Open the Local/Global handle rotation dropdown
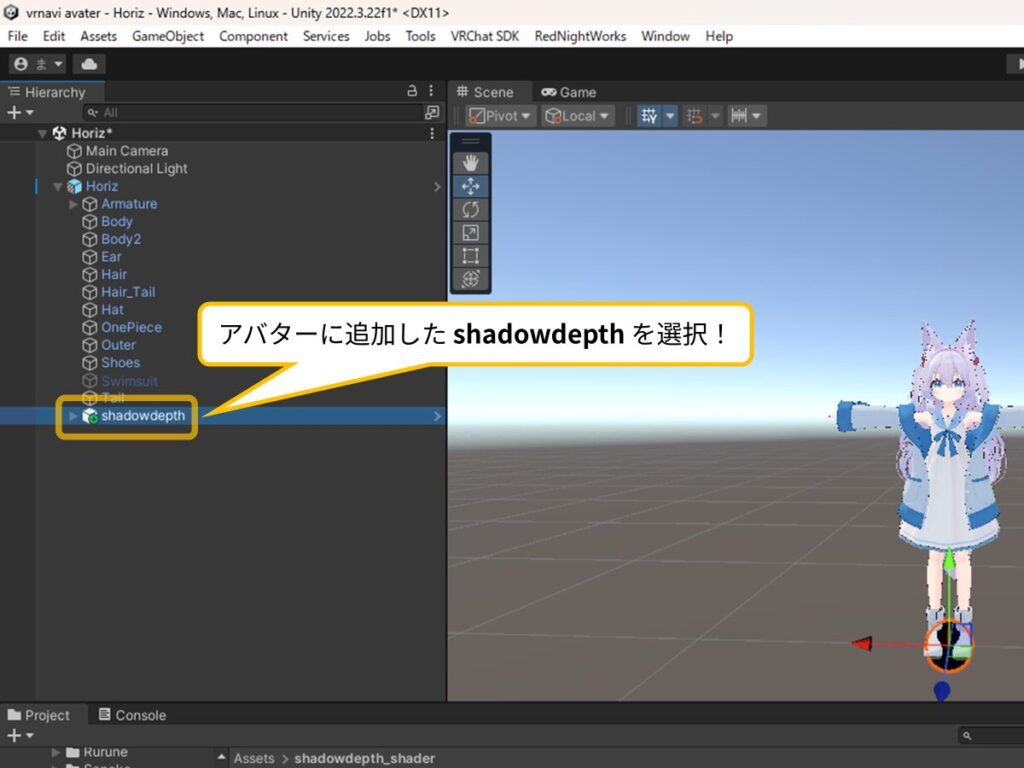The width and height of the screenshot is (1024, 768). pos(577,116)
